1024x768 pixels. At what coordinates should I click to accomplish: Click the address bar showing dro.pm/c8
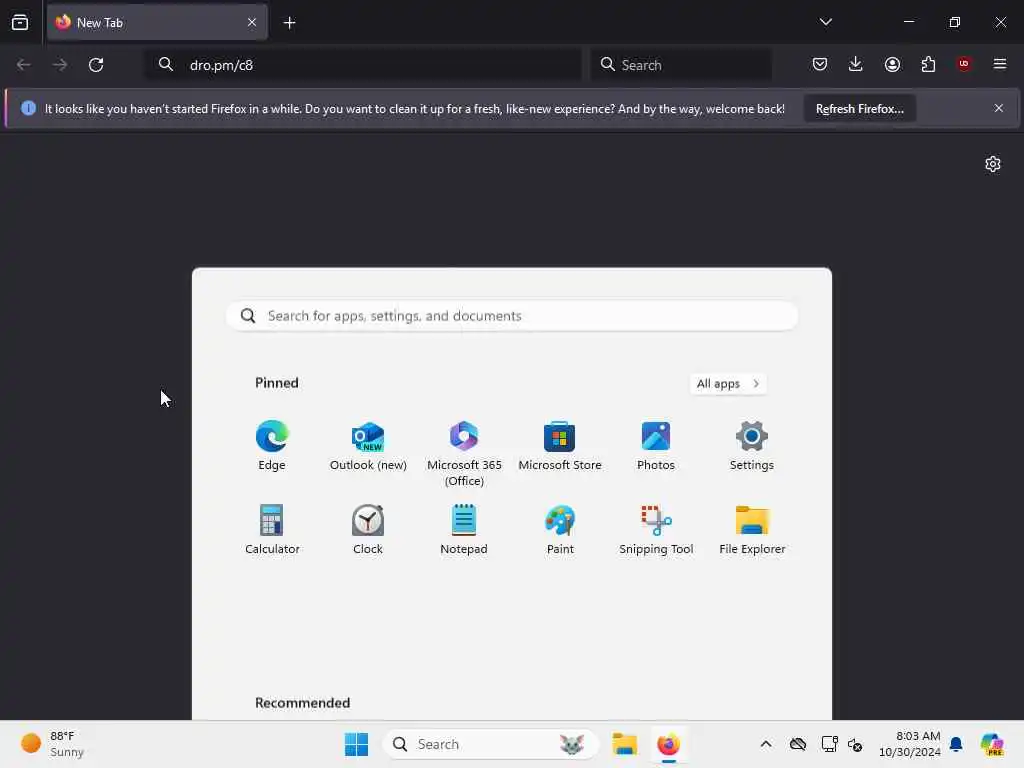(x=364, y=65)
